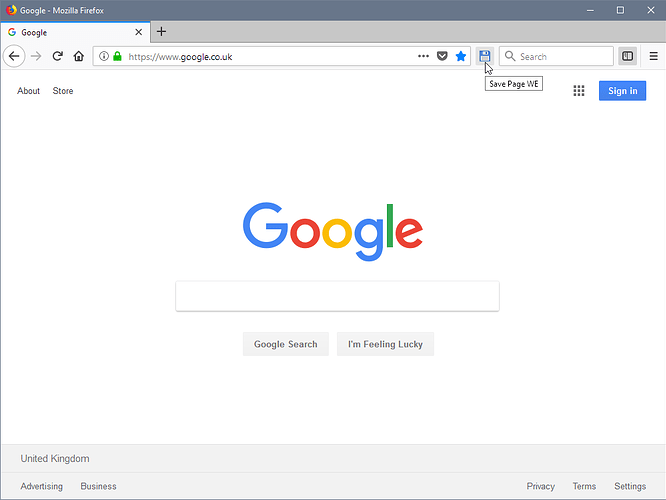Toggle the sidebars button
The image size is (666, 500).
[627, 56]
